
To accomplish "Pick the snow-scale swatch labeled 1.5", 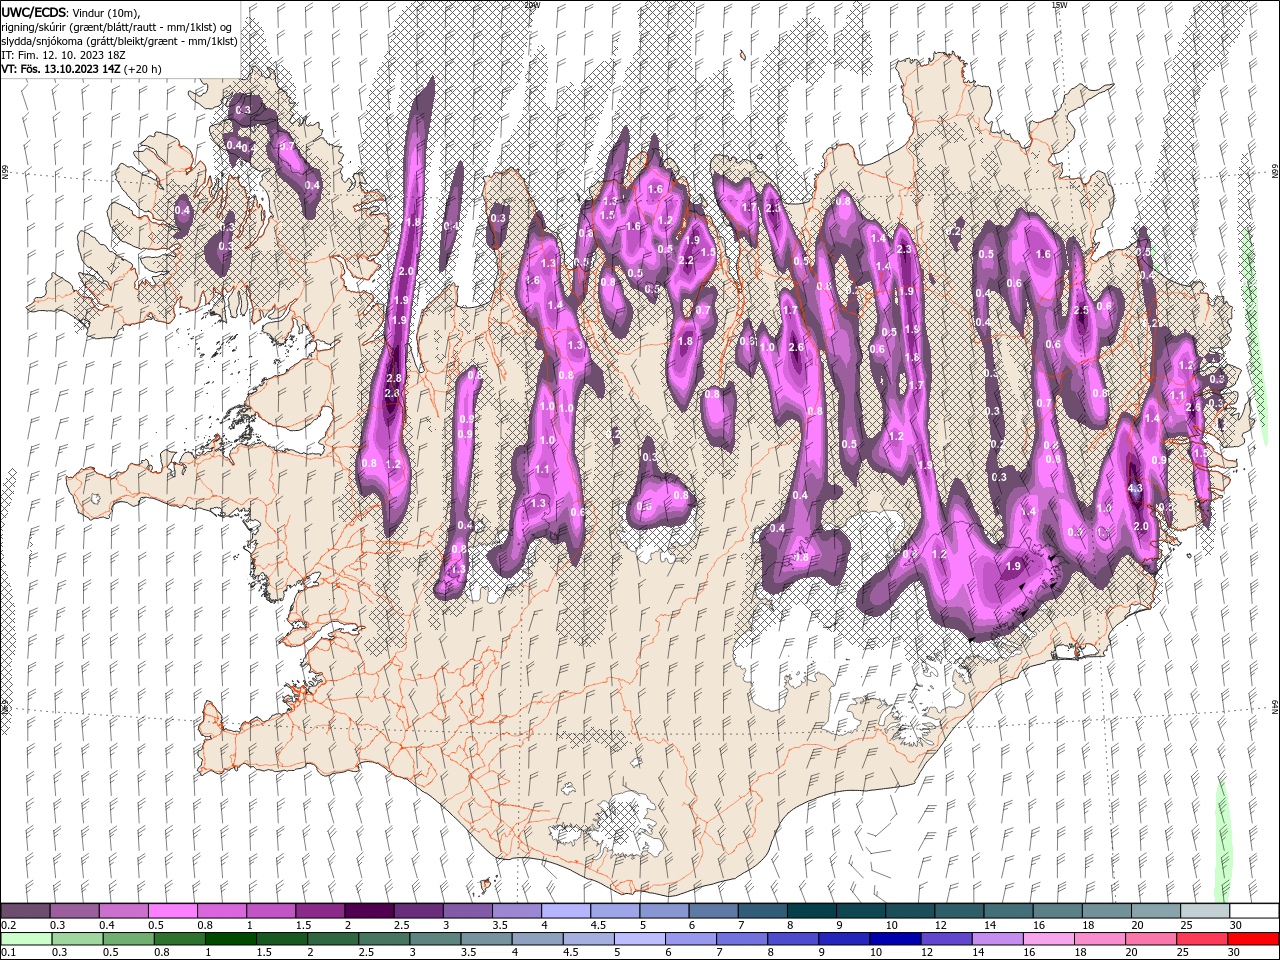I will [x=319, y=911].
